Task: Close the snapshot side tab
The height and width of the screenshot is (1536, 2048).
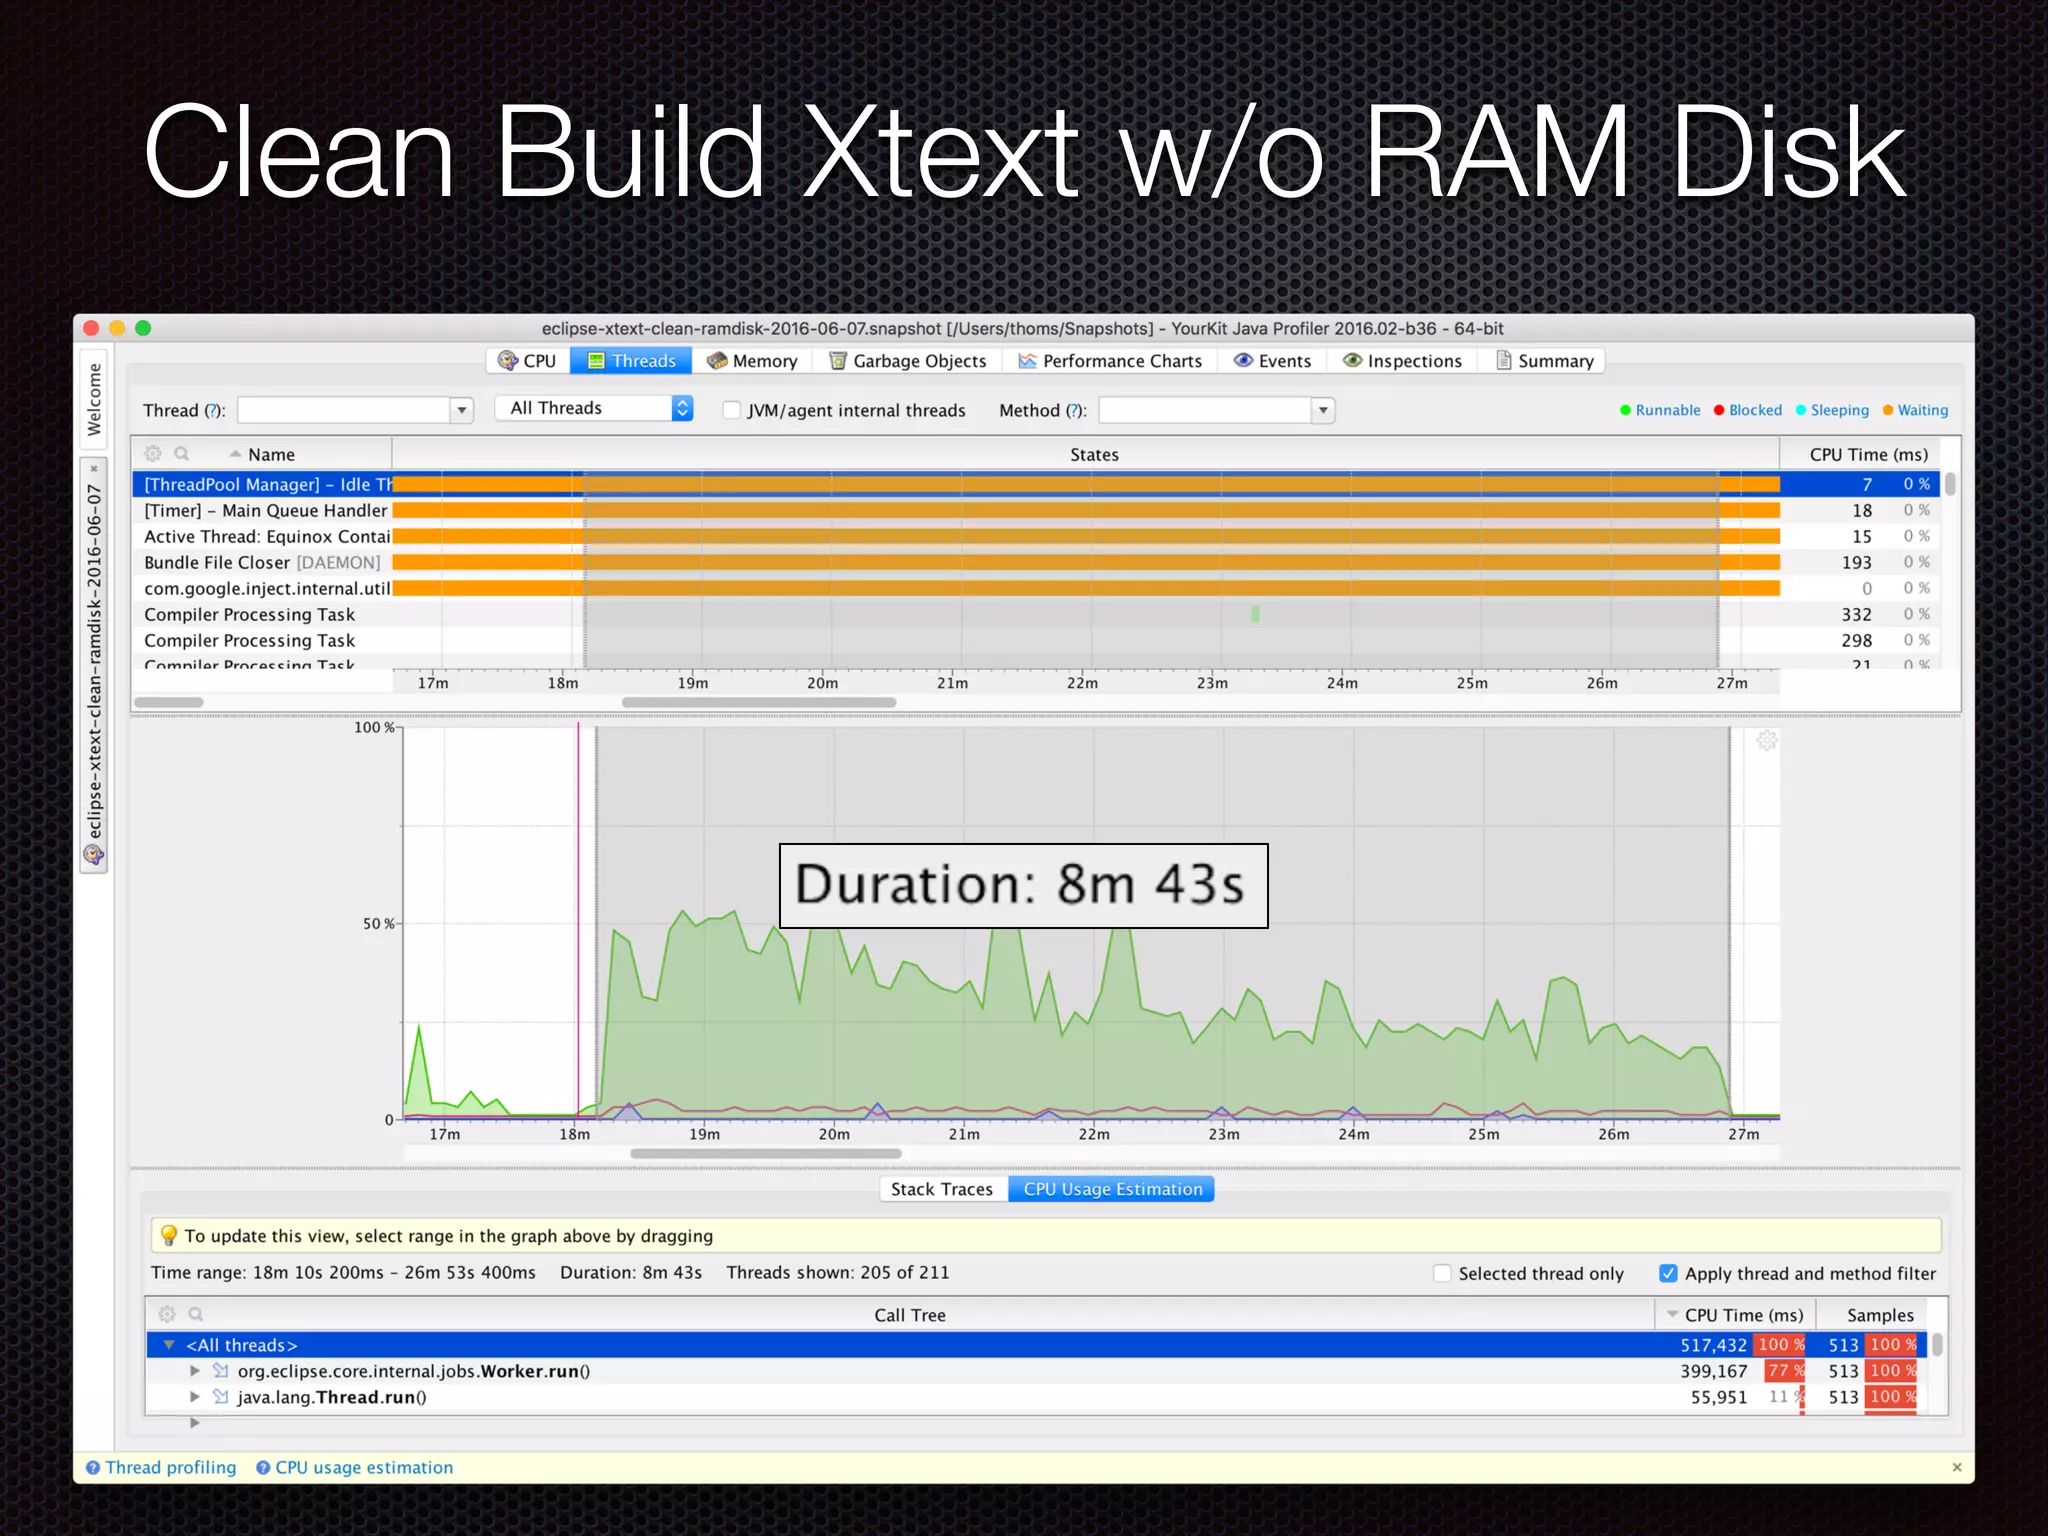Action: [94, 468]
